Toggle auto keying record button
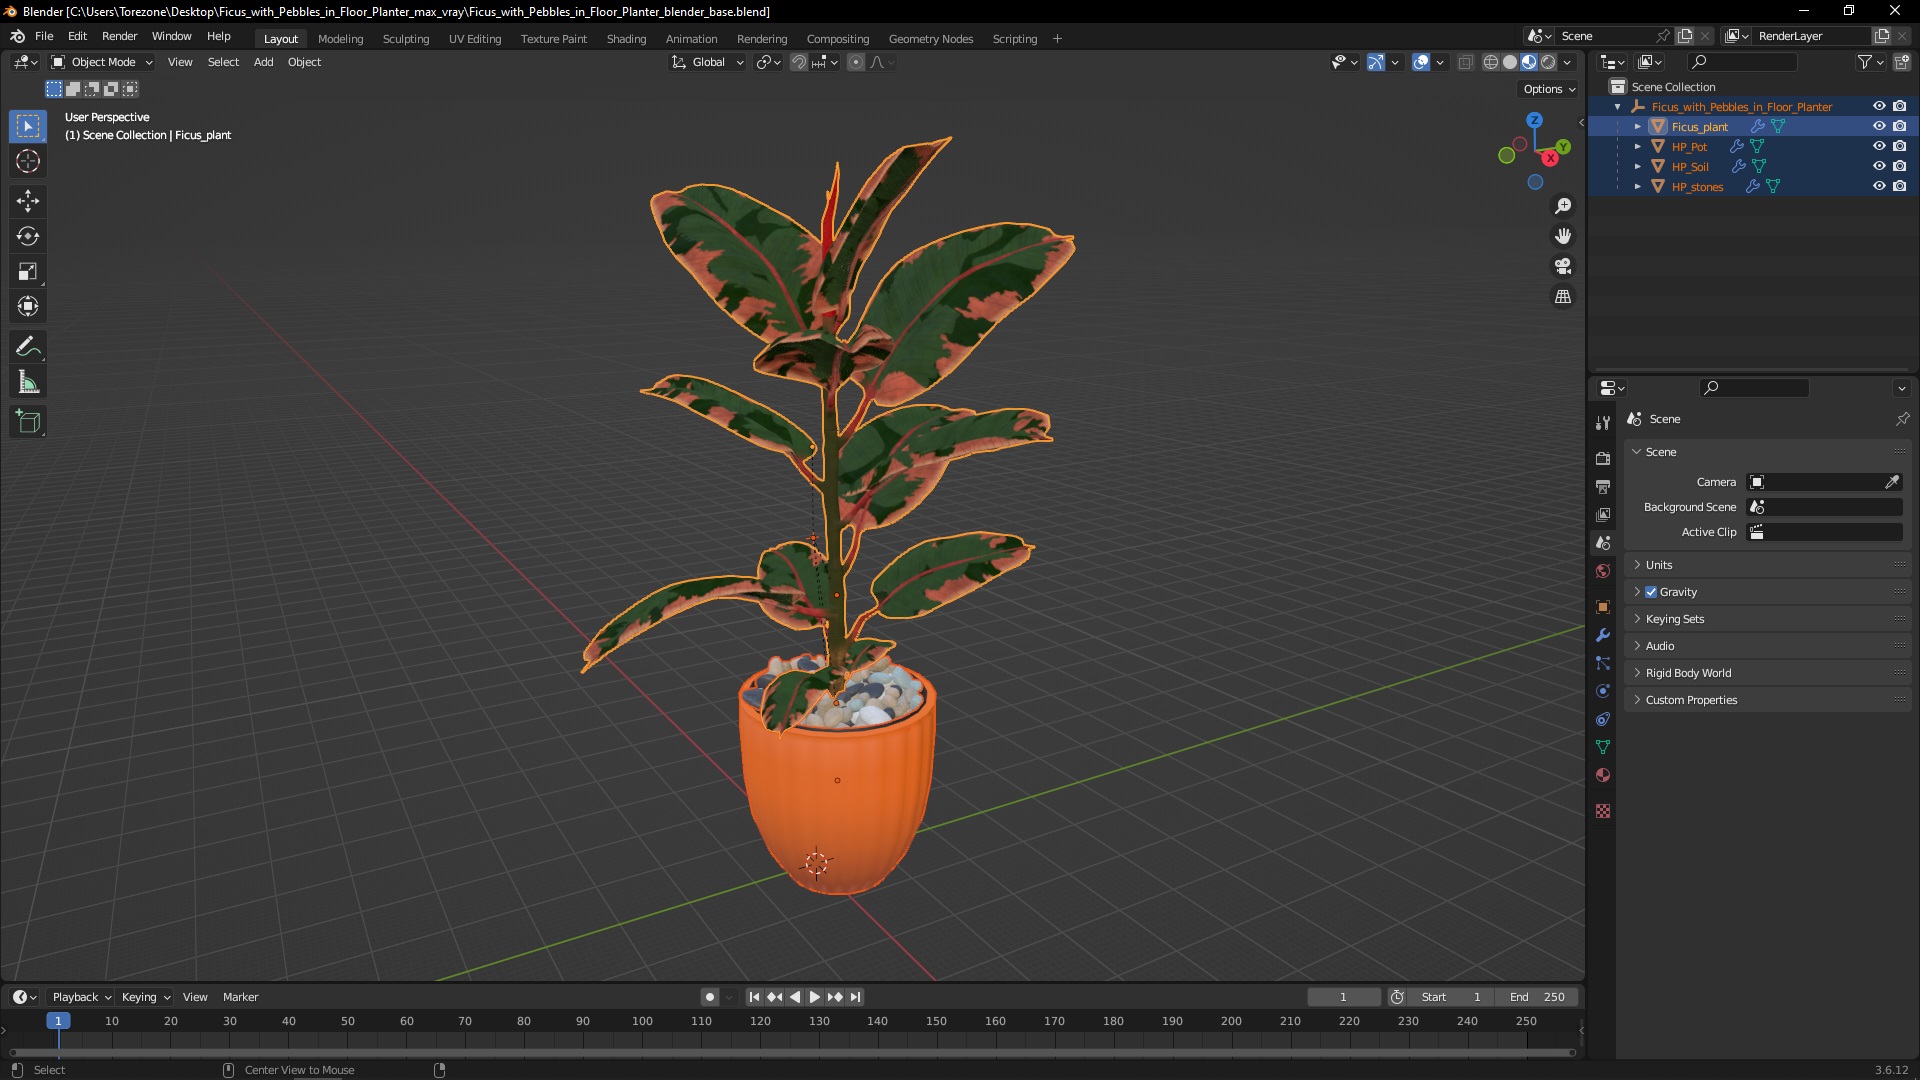 [709, 997]
